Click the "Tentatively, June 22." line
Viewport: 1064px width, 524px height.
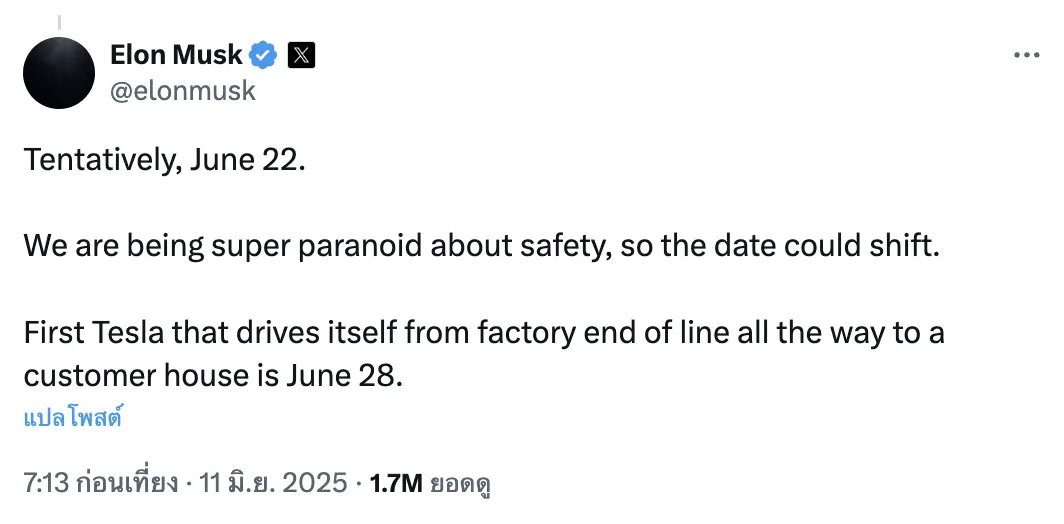[164, 160]
